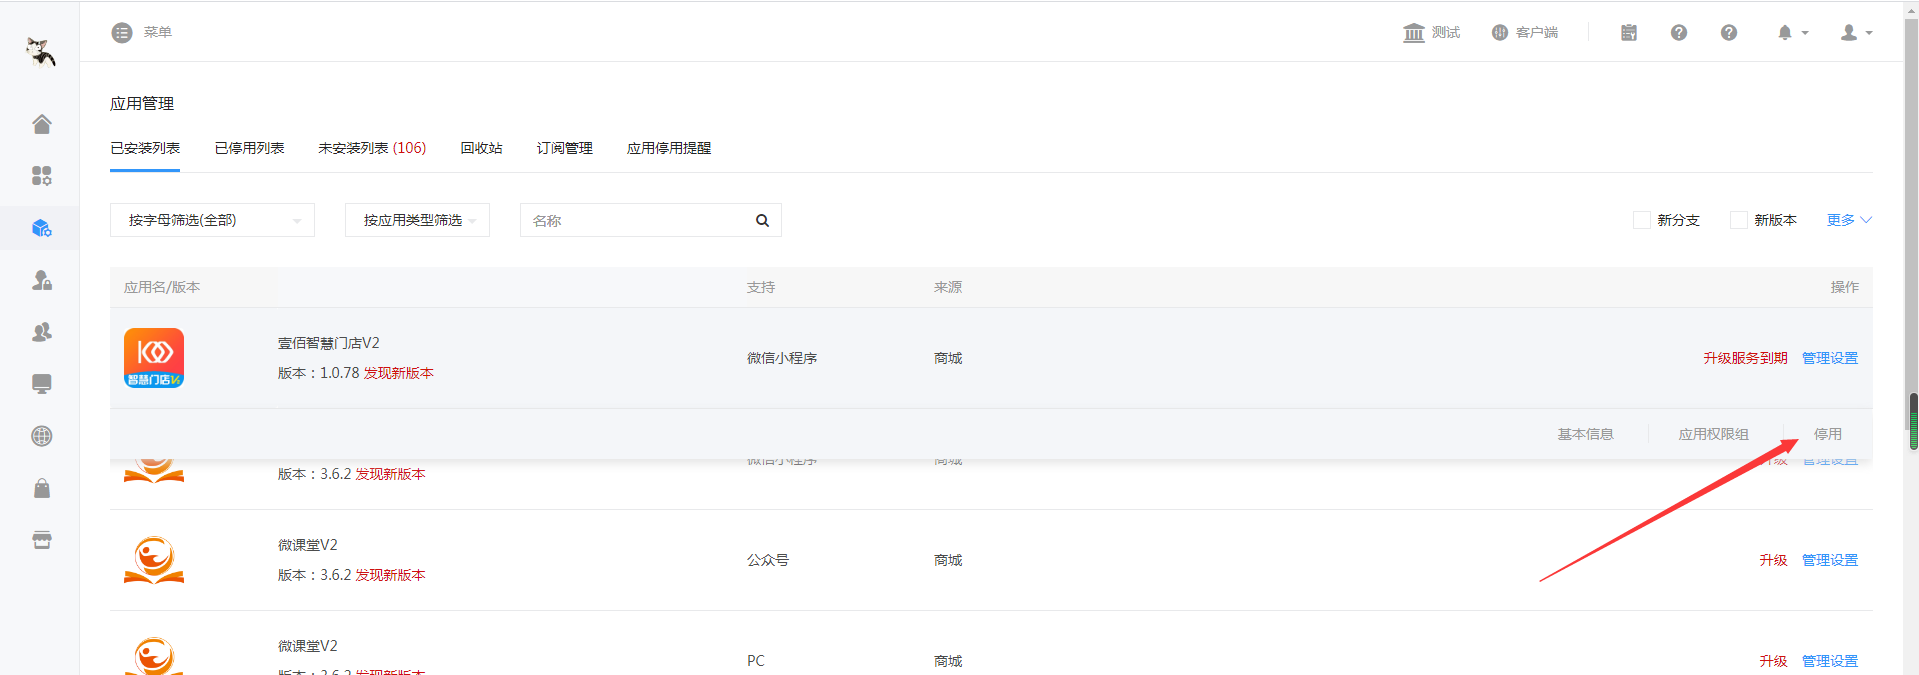
Task: Select 基本信息 in the dropdown menu
Action: click(1585, 434)
